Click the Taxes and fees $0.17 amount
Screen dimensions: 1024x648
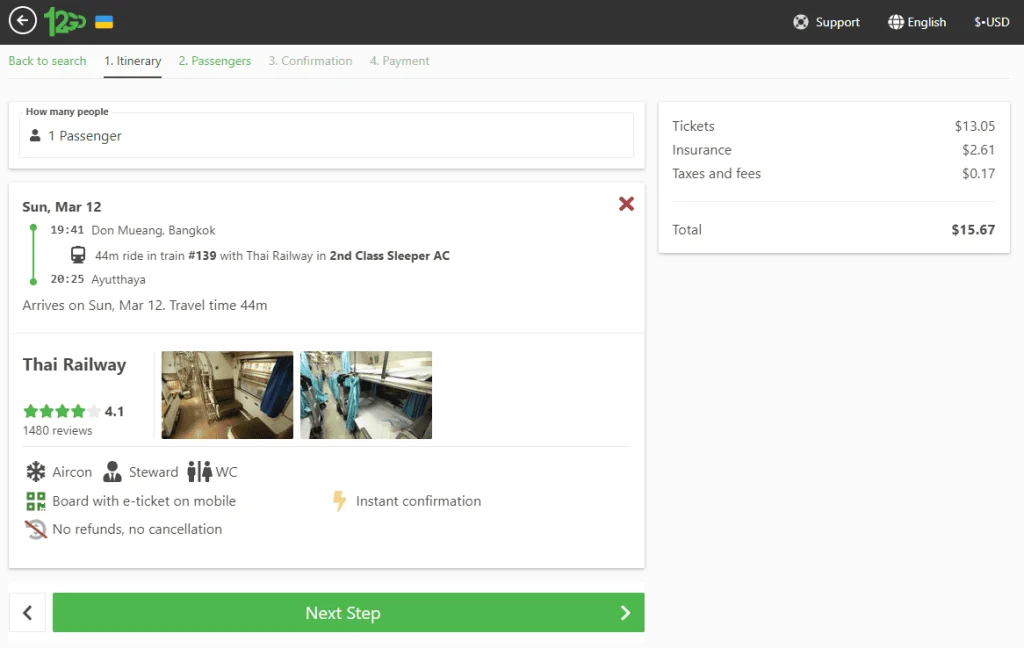pos(978,173)
